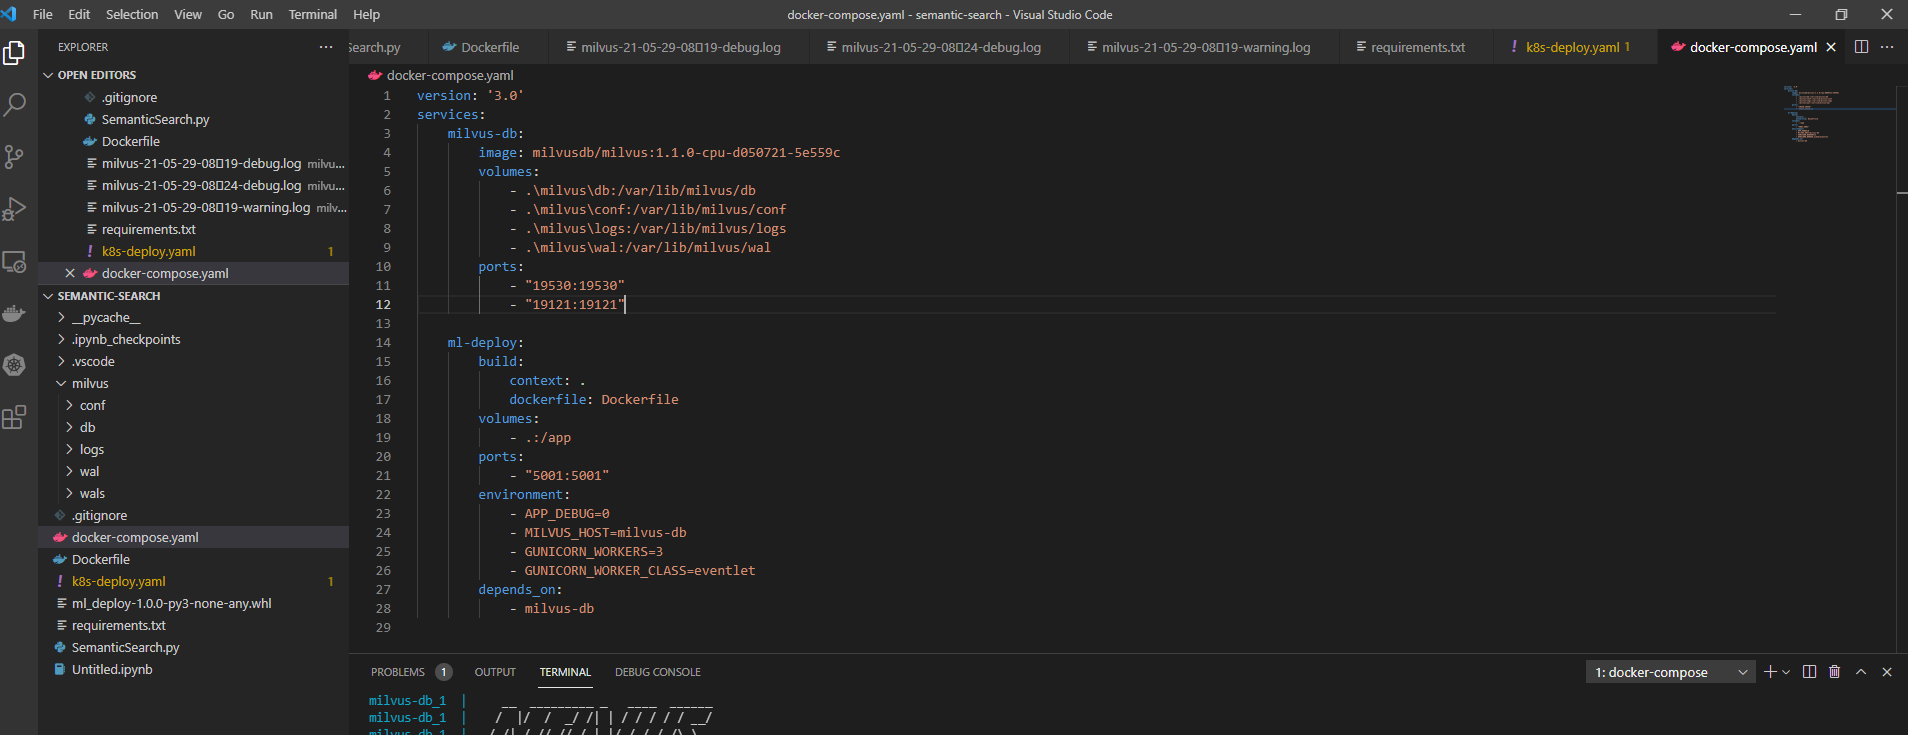This screenshot has width=1908, height=735.
Task: Open the Extensions view icon
Action: click(x=14, y=417)
